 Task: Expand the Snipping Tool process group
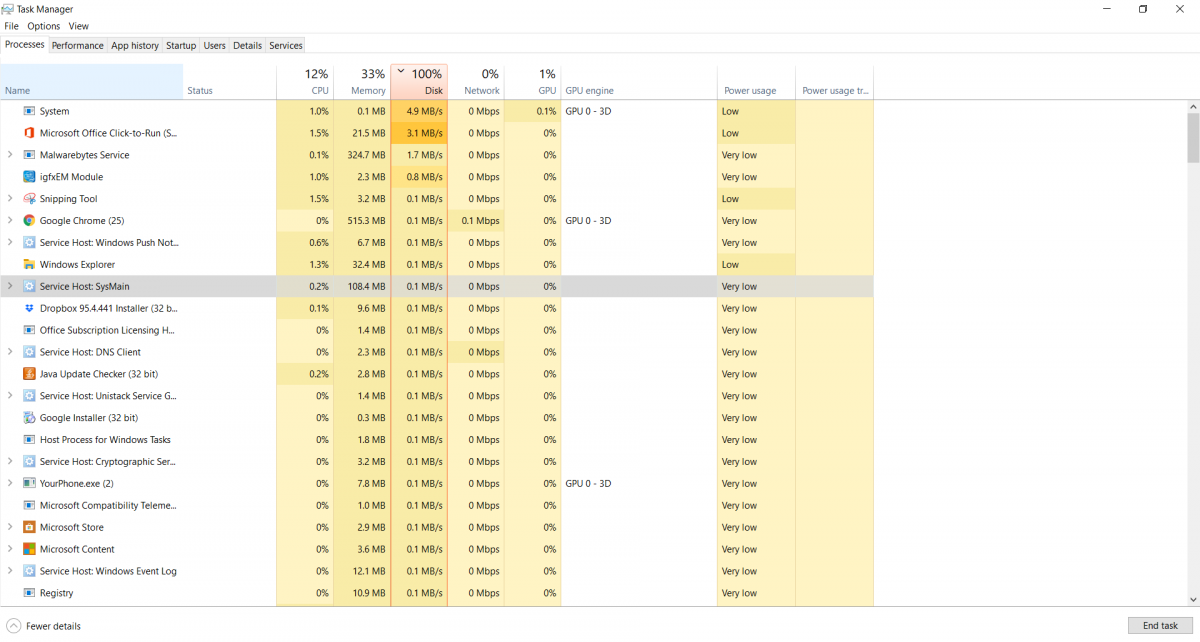point(10,199)
